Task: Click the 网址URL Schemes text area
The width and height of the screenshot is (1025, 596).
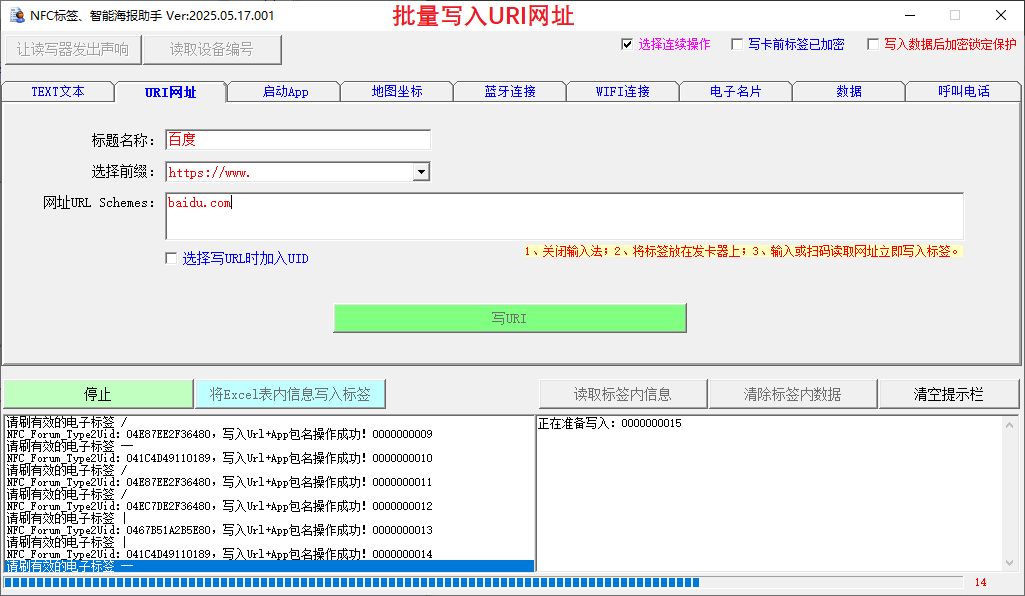Action: pyautogui.click(x=564, y=216)
